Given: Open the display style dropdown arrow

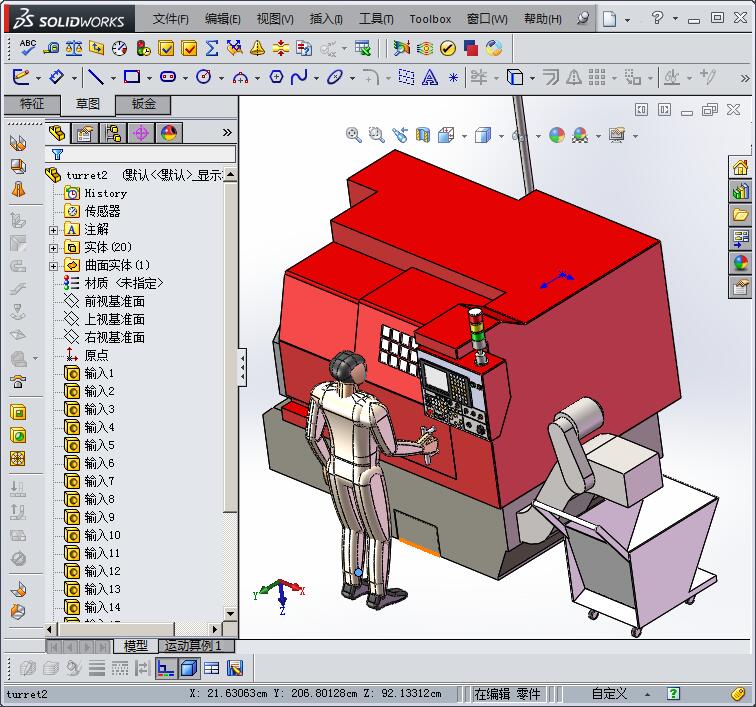Looking at the screenshot, I should [x=501, y=136].
